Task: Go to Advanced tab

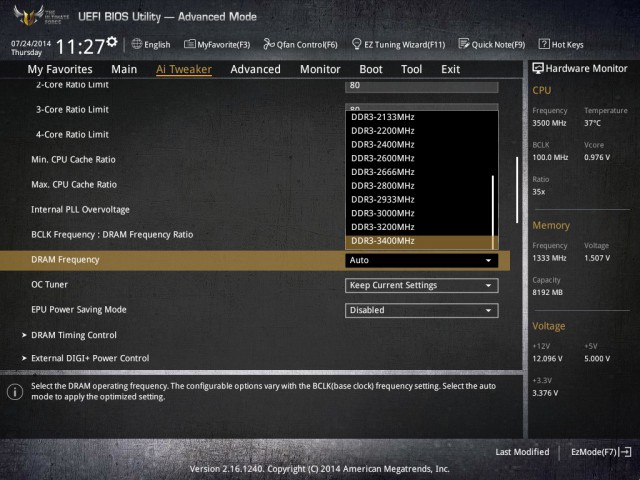Action: pos(256,69)
